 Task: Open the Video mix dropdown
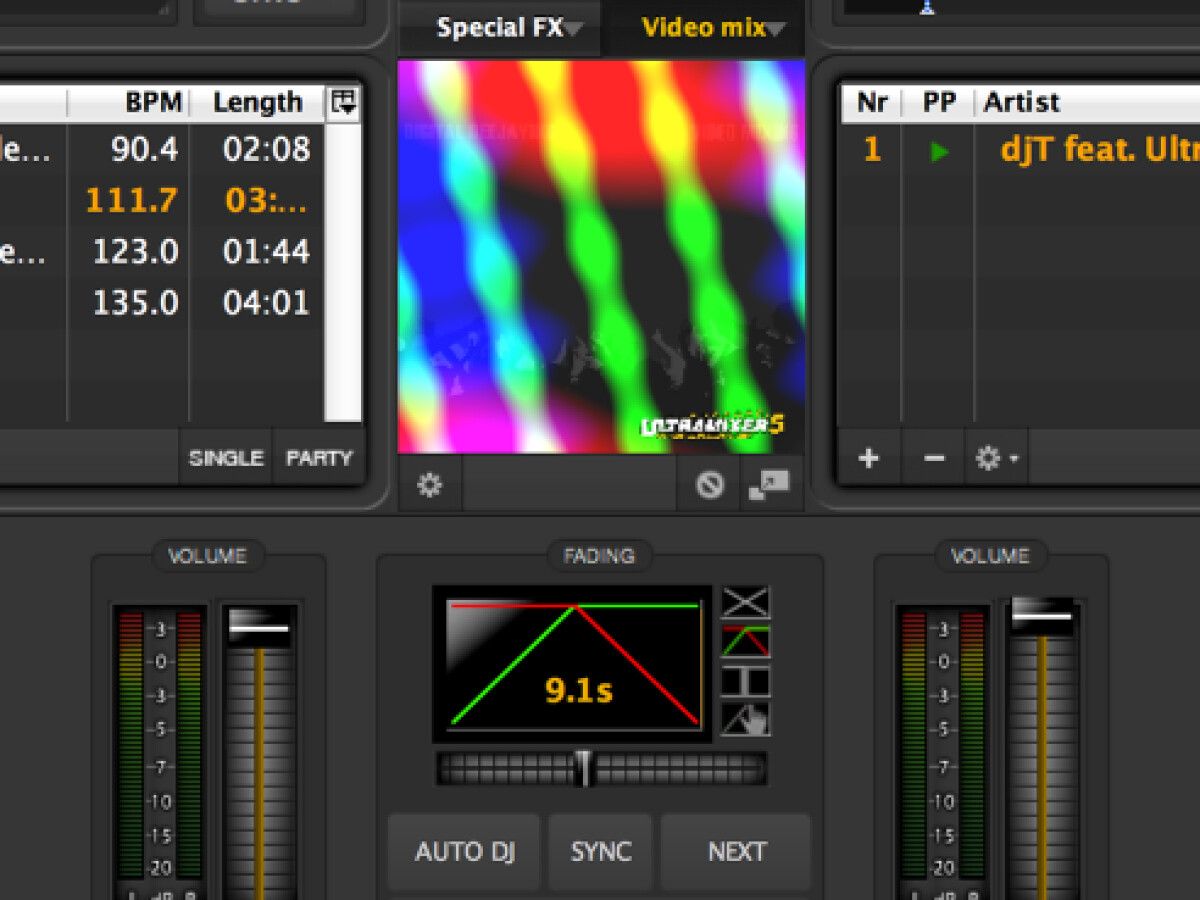[x=713, y=28]
